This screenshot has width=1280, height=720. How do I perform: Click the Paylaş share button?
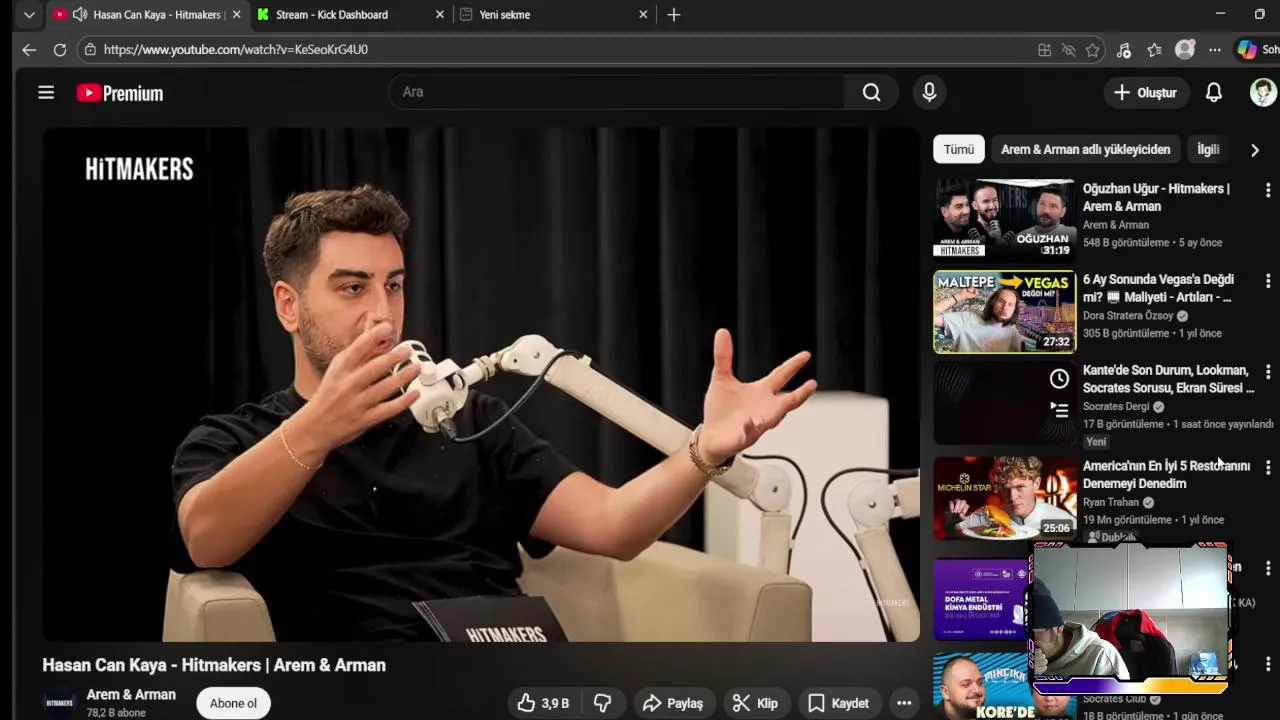pos(673,703)
